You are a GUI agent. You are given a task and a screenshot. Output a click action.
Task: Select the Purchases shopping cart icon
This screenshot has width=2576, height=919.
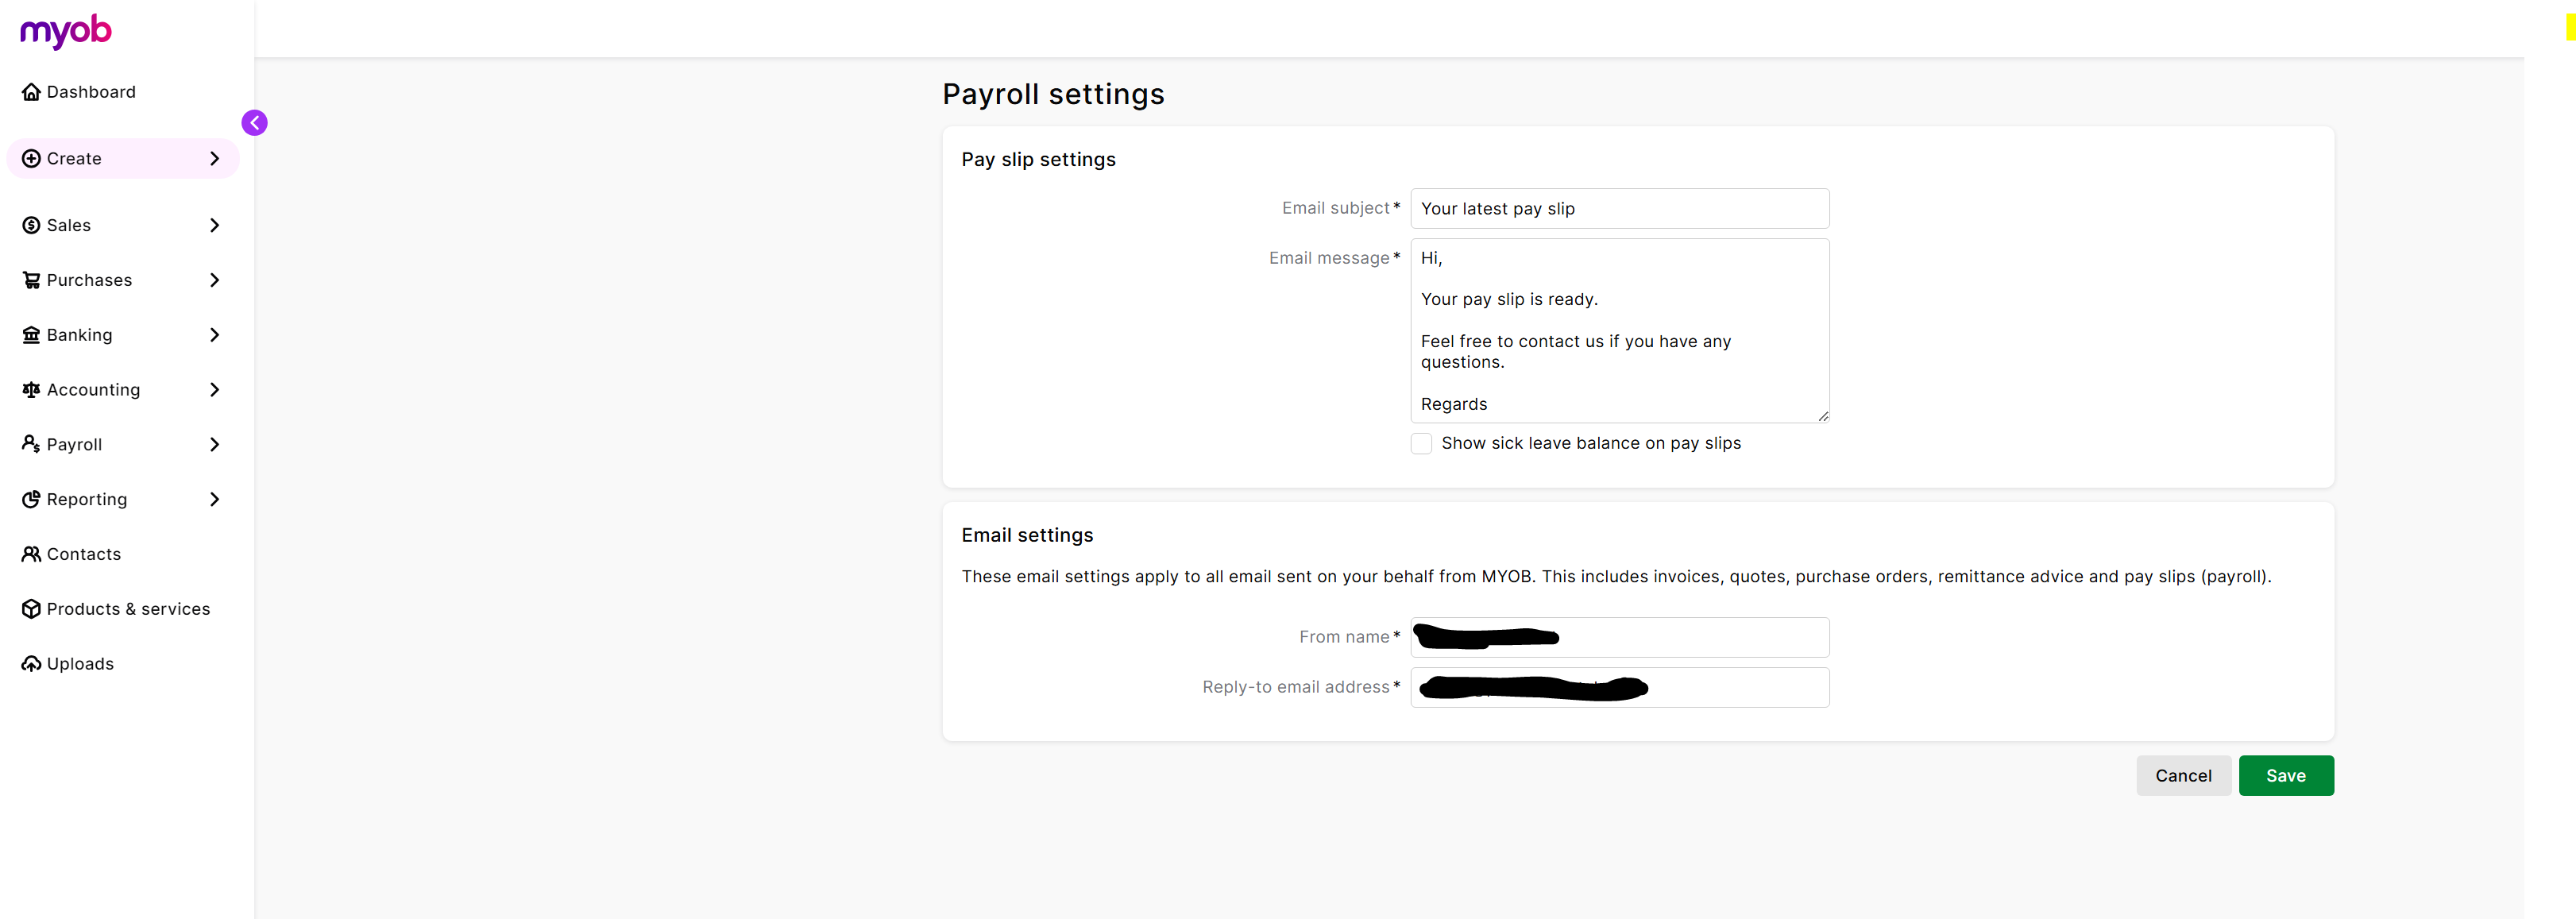point(31,279)
